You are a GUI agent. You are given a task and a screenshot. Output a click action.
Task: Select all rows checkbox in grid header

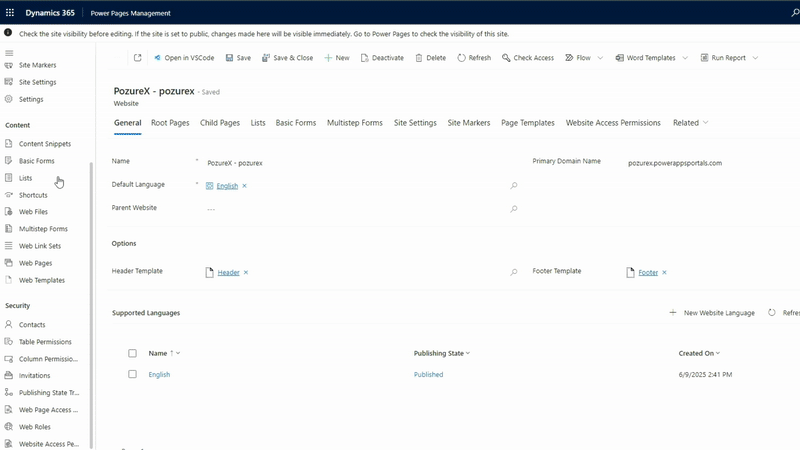pyautogui.click(x=133, y=354)
